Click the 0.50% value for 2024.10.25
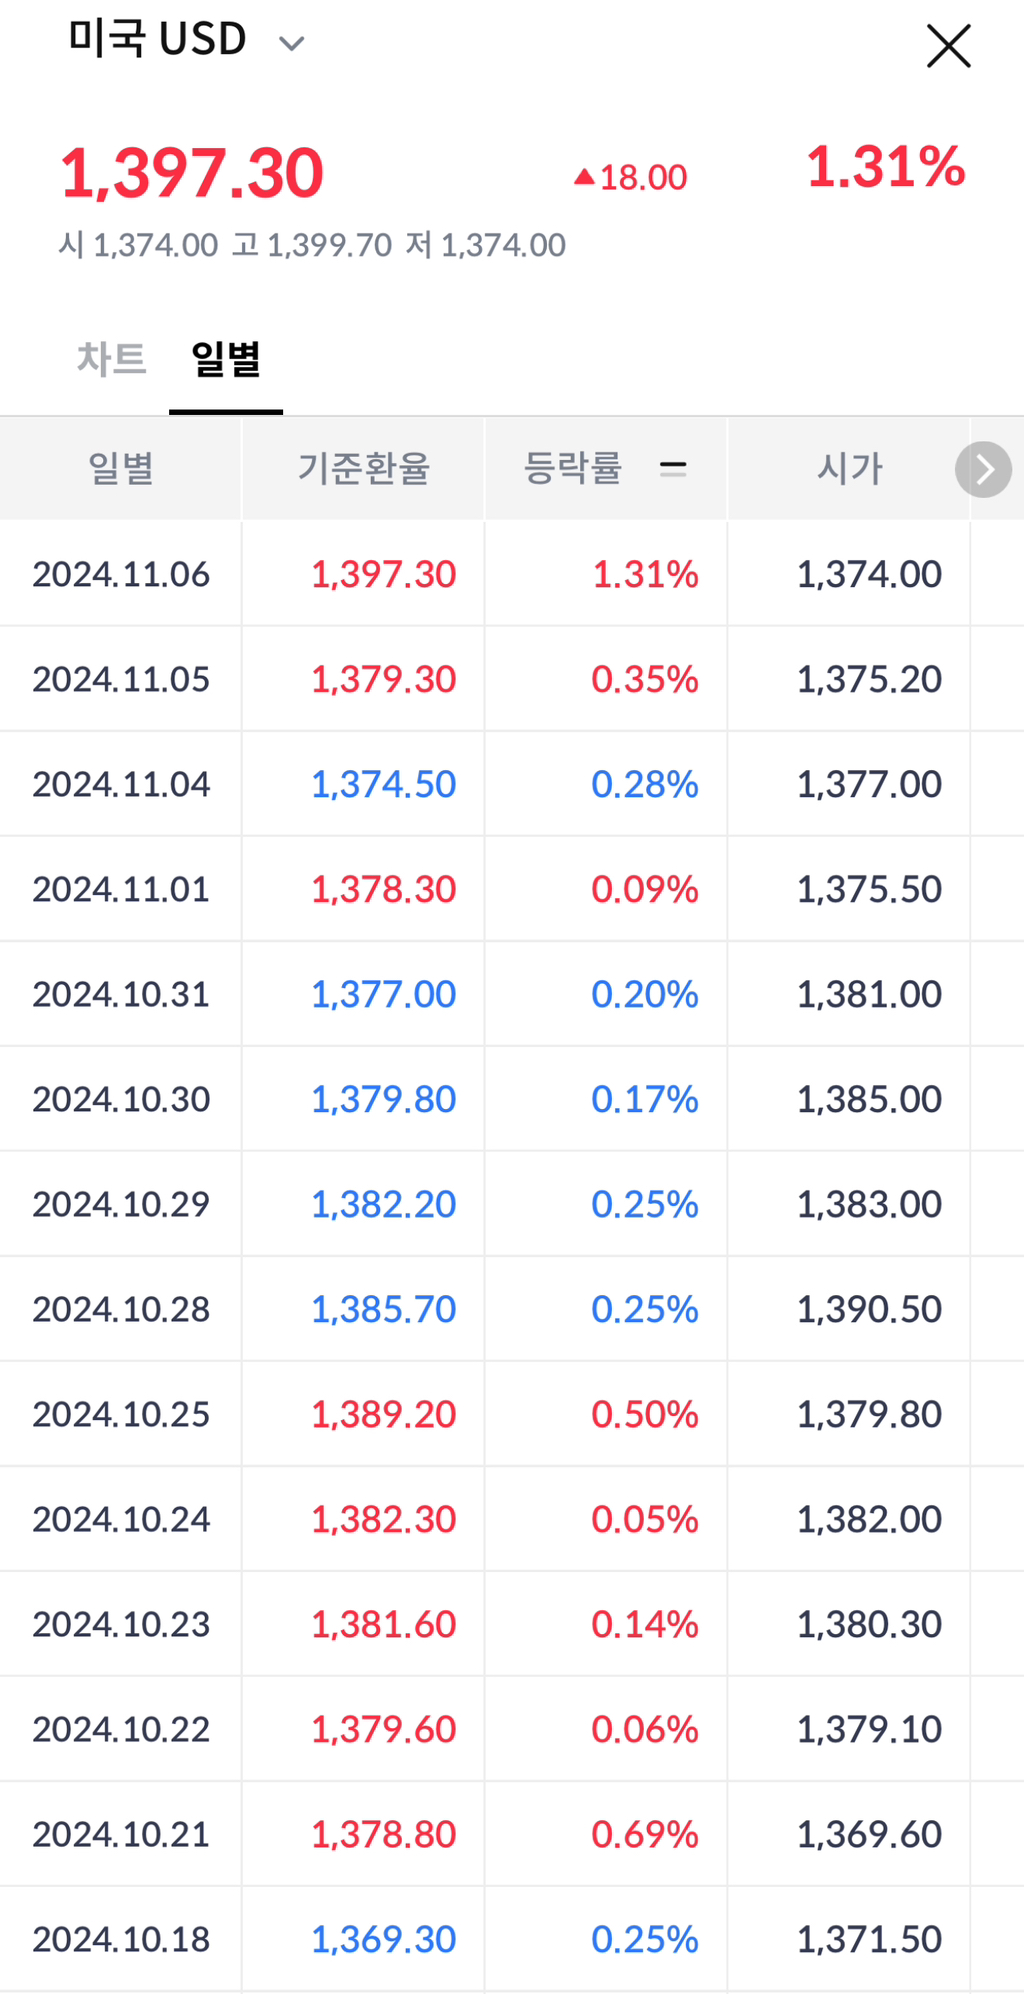This screenshot has width=1024, height=1994. click(x=645, y=1414)
